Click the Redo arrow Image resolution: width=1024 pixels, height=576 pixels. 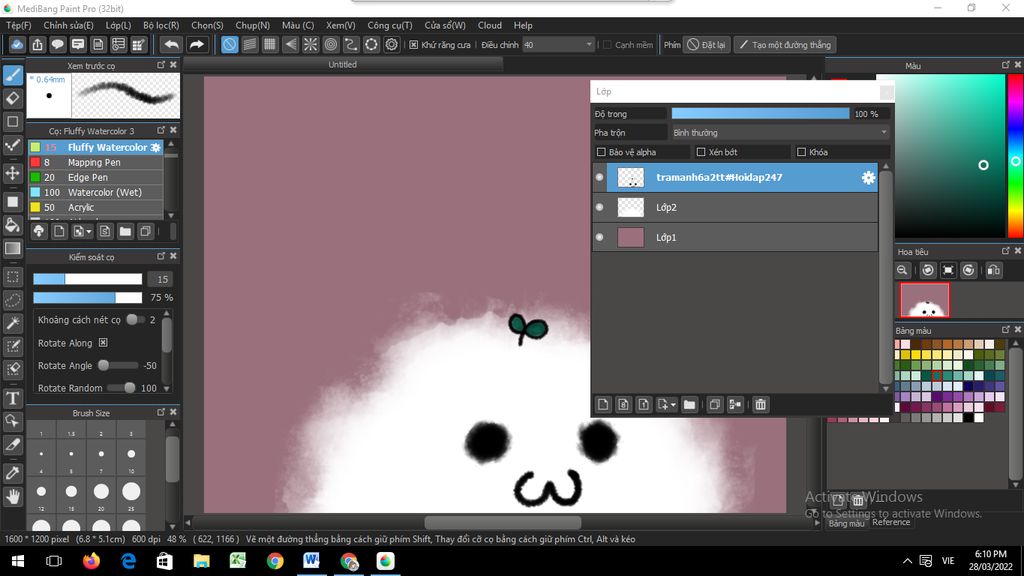pos(196,44)
